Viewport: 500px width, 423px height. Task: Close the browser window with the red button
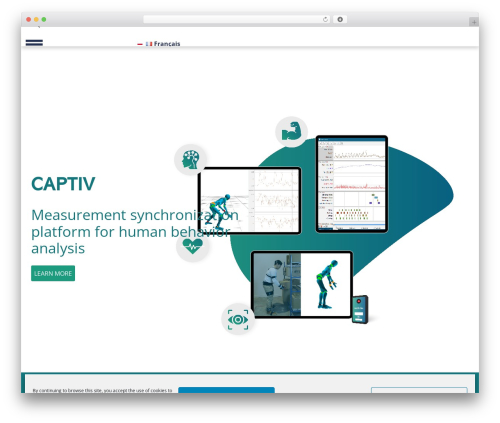pyautogui.click(x=29, y=19)
